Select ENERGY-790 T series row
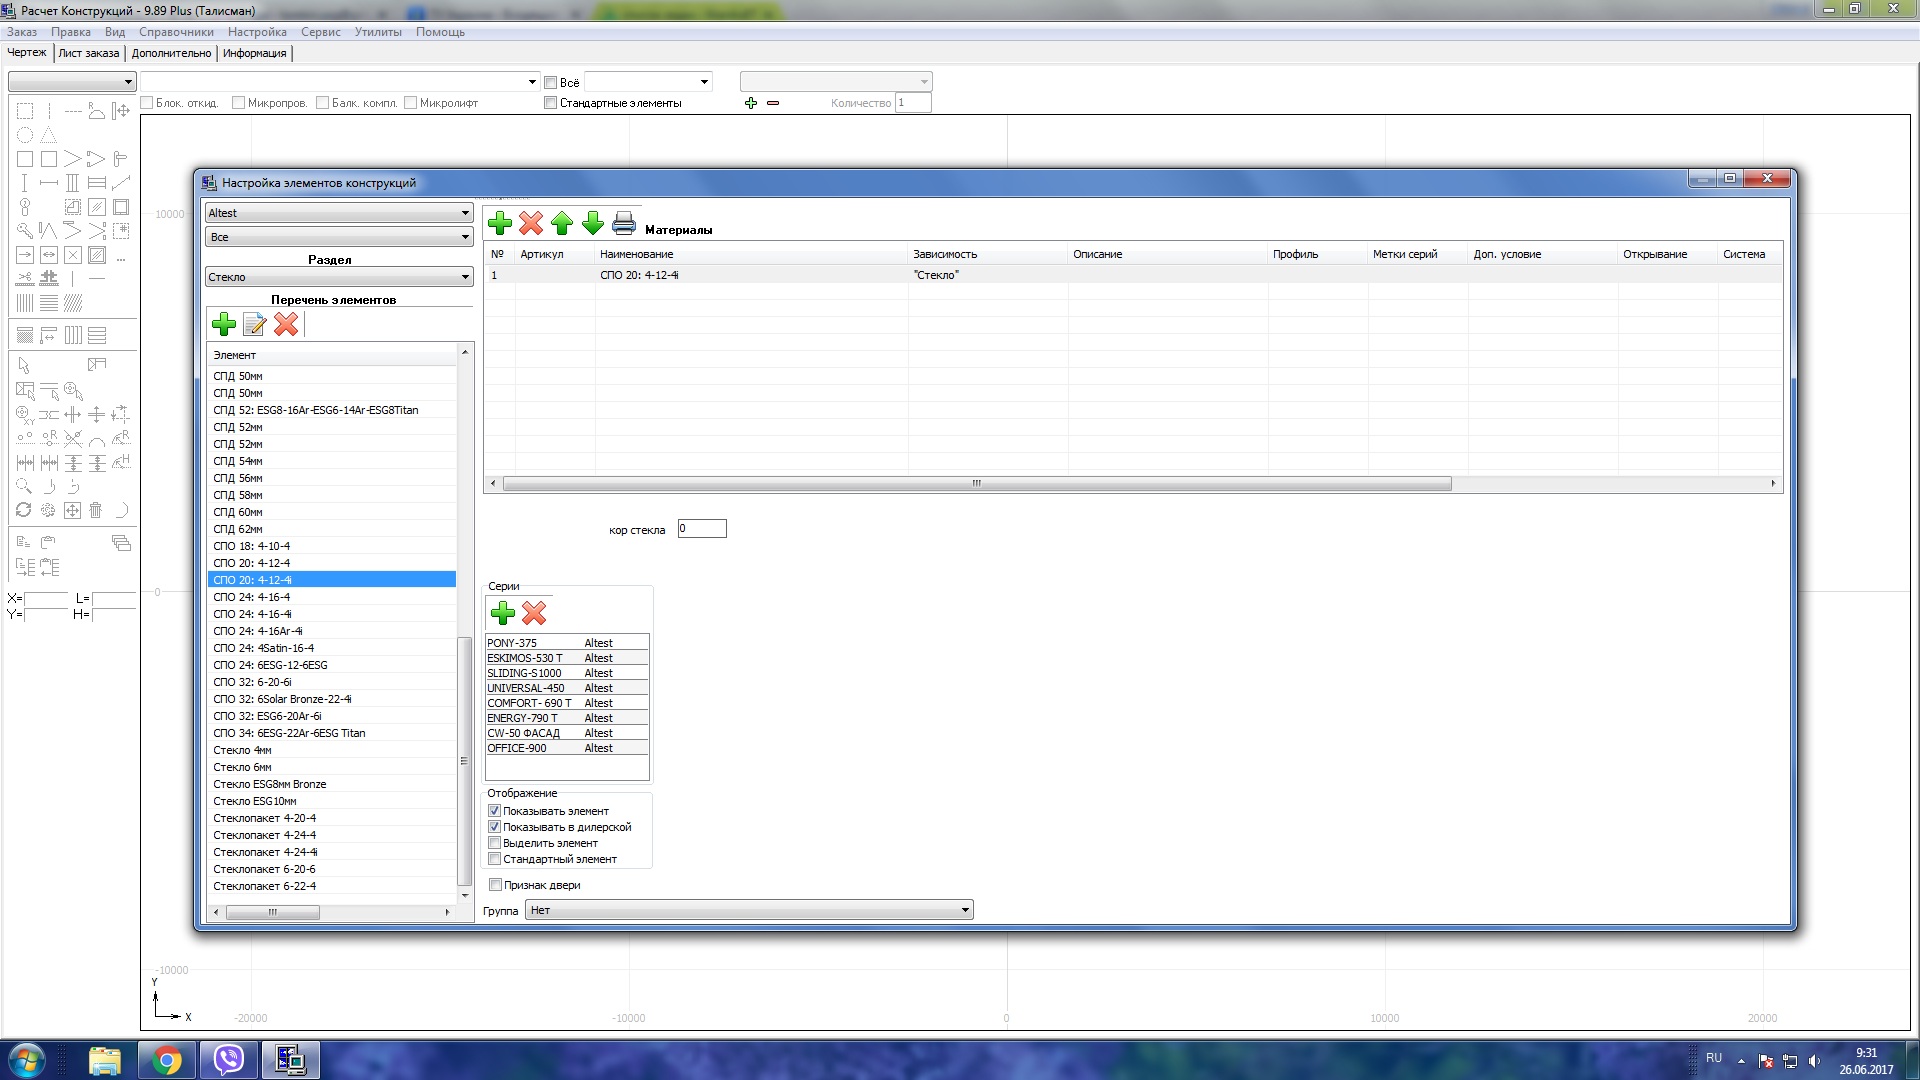 point(567,718)
